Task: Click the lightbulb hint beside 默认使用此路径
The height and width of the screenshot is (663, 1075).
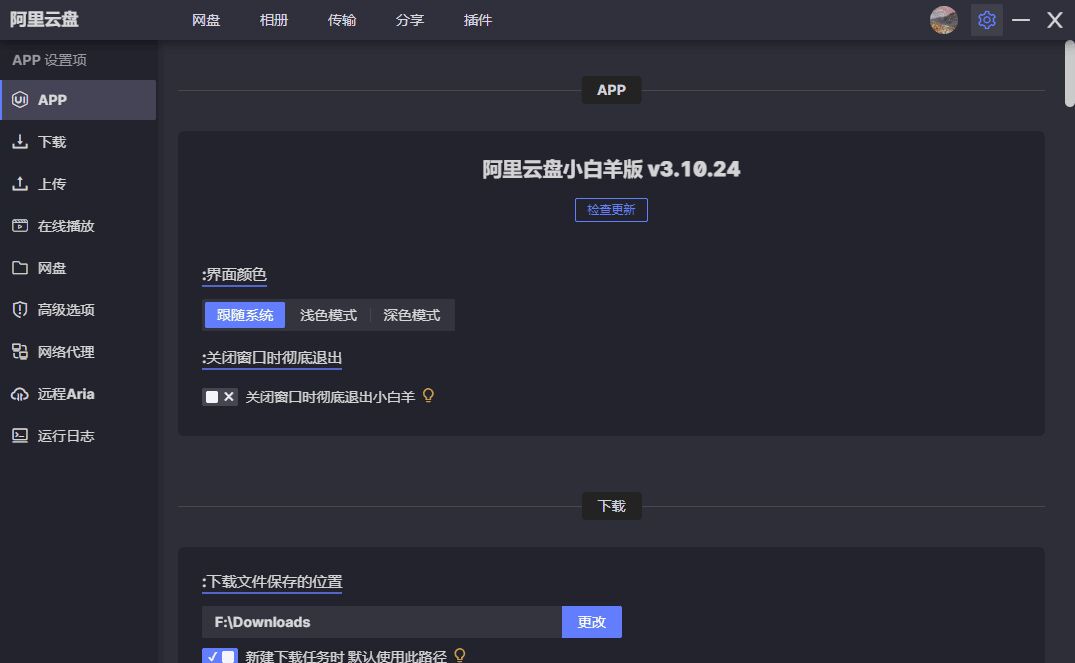Action: 459,655
